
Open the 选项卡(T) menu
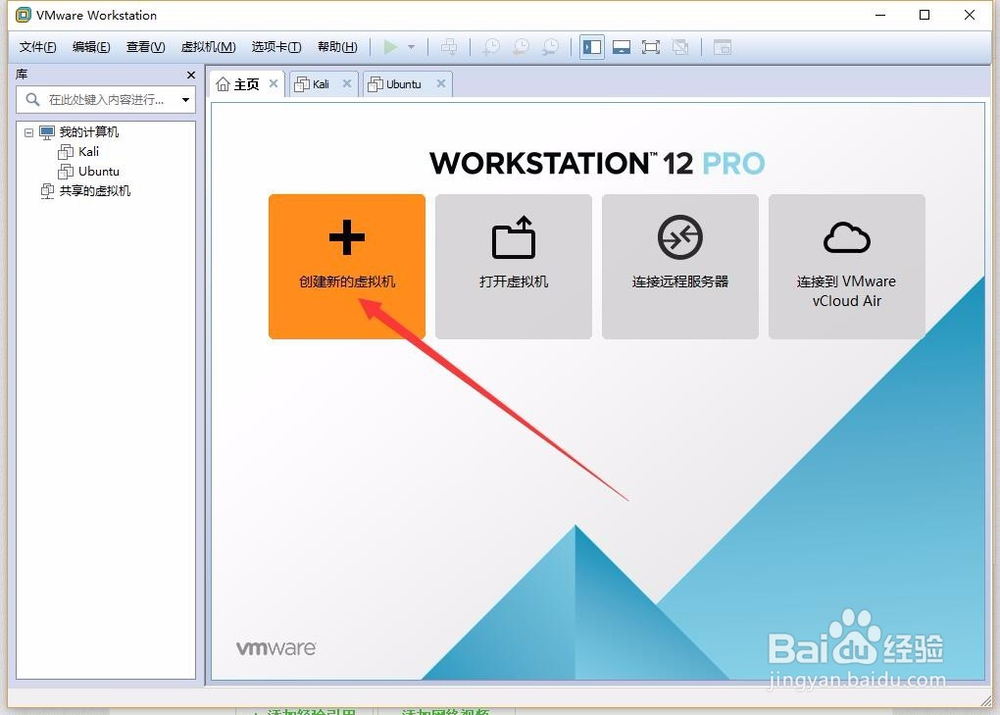(x=276, y=47)
